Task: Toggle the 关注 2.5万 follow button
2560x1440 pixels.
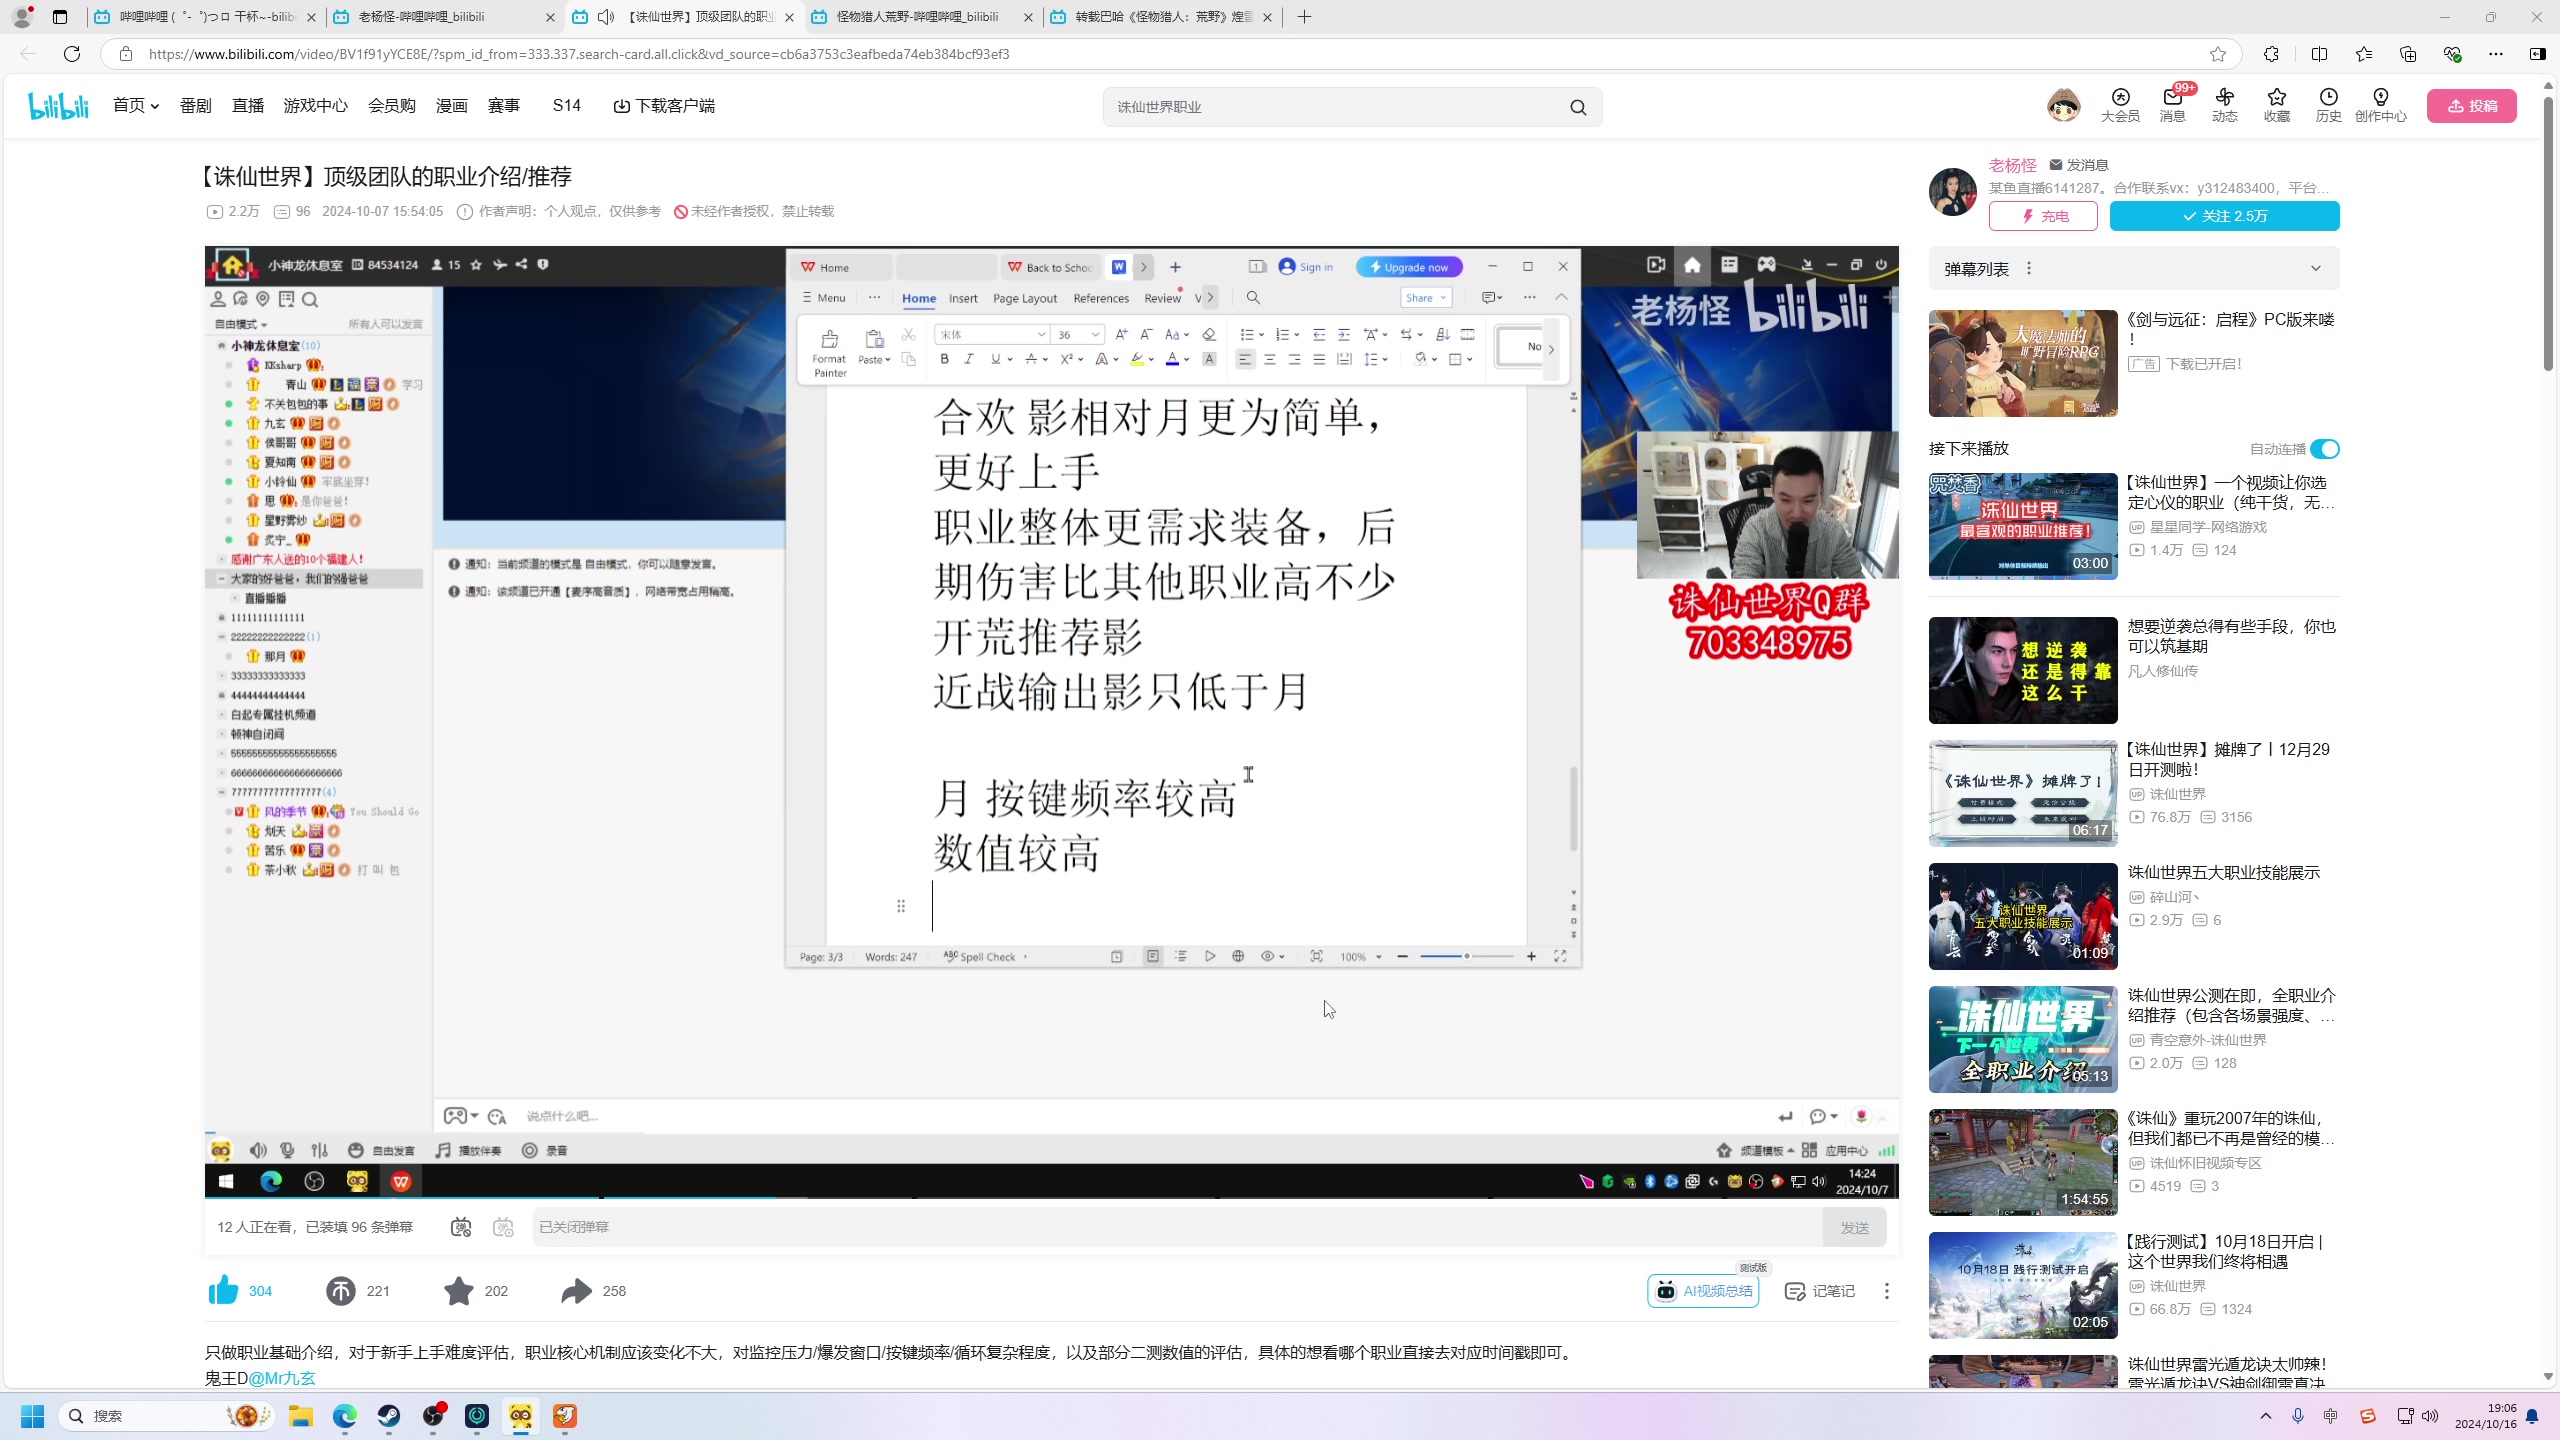Action: point(2225,216)
